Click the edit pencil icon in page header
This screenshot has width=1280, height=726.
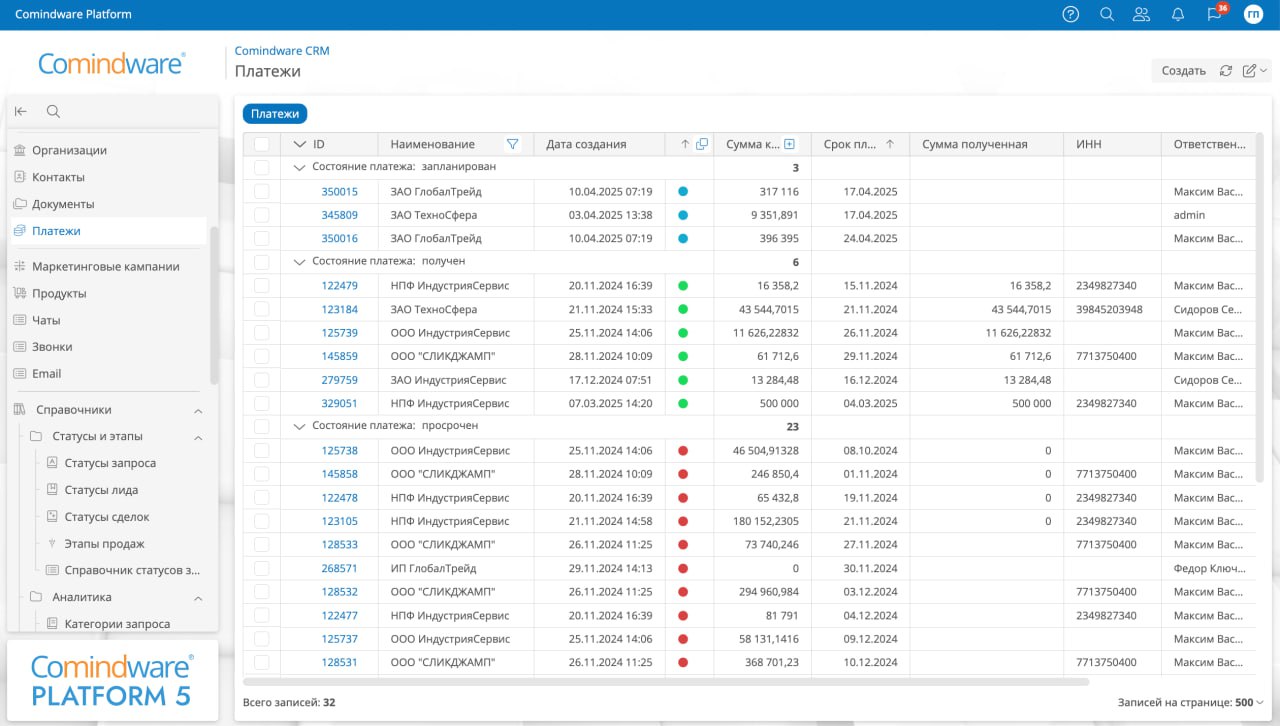tap(1249, 71)
